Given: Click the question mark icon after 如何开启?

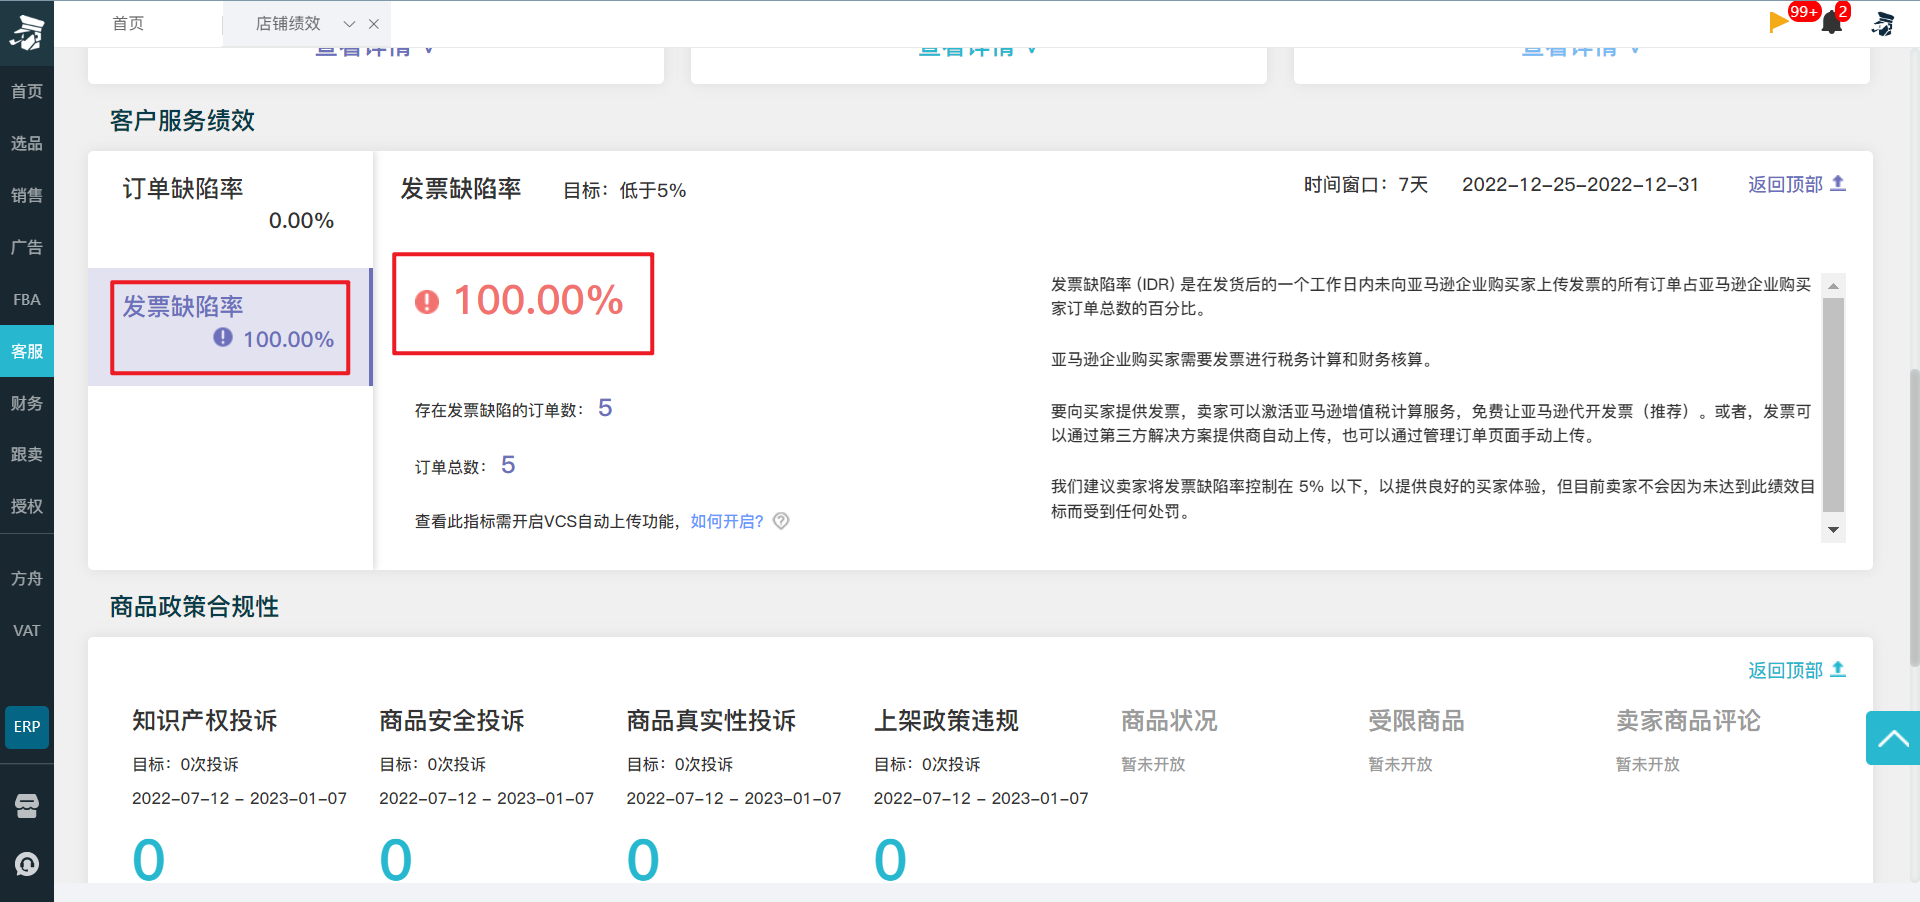Looking at the screenshot, I should 782,521.
